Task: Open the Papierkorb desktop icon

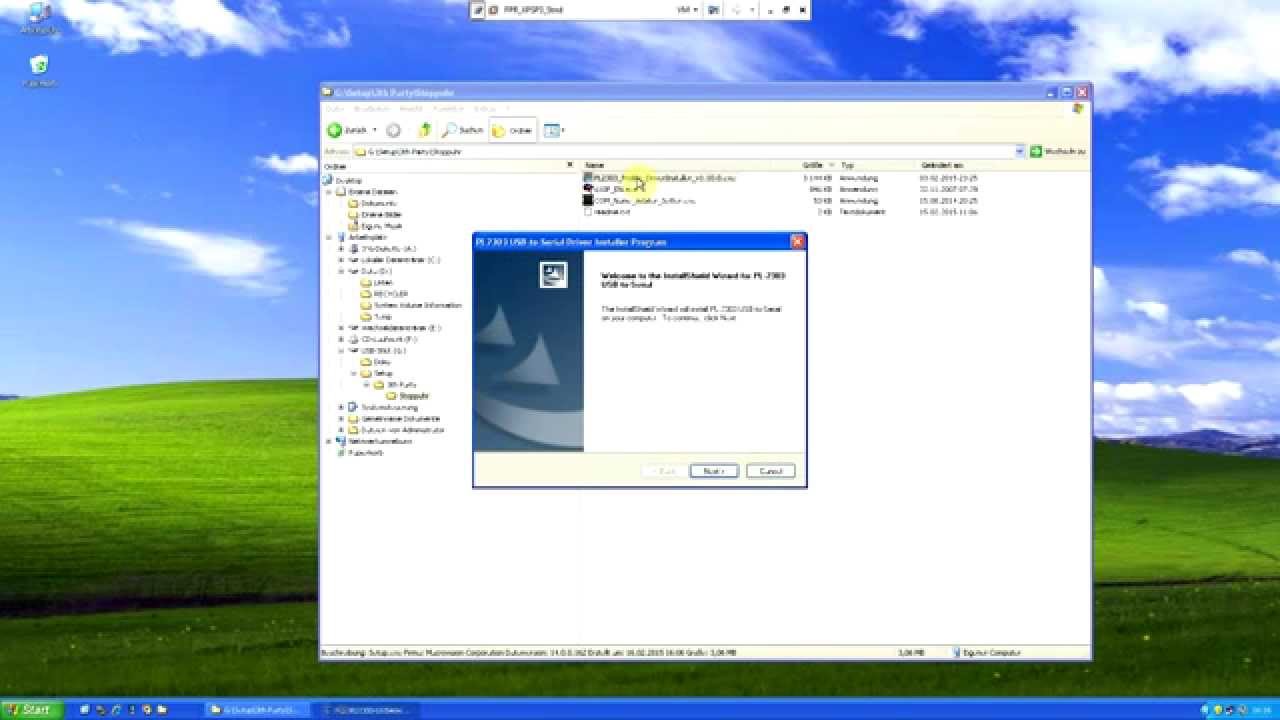Action: [39, 71]
